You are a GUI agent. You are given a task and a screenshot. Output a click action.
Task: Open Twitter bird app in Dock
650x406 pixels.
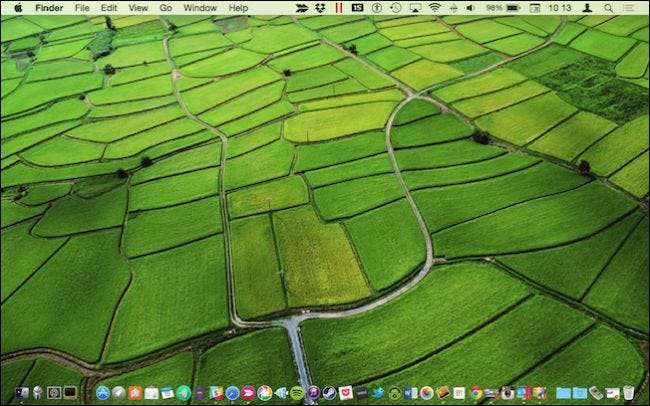(378, 393)
